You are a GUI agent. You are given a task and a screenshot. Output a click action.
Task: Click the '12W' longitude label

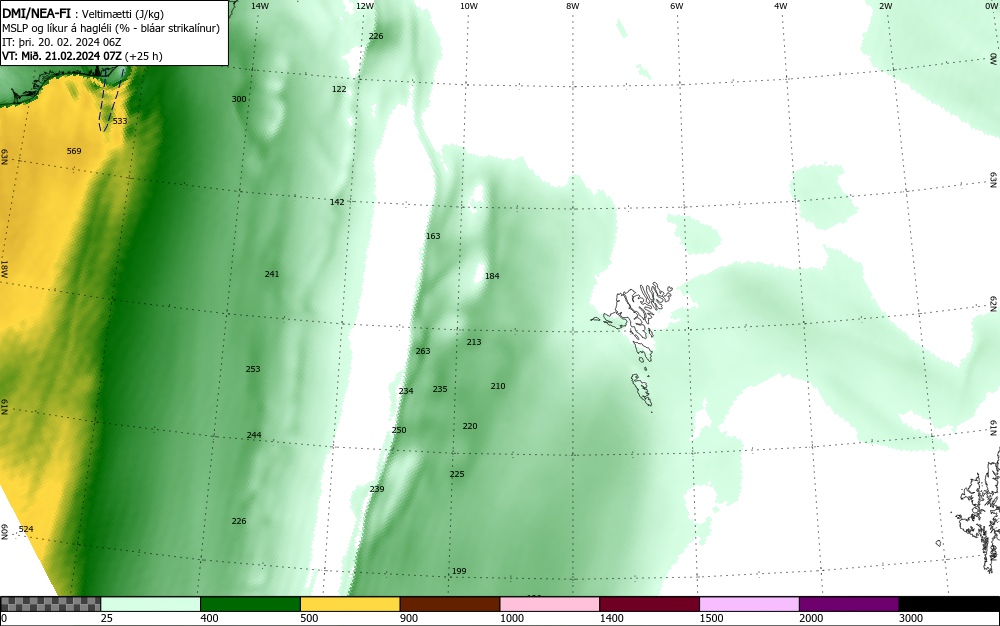(x=364, y=6)
